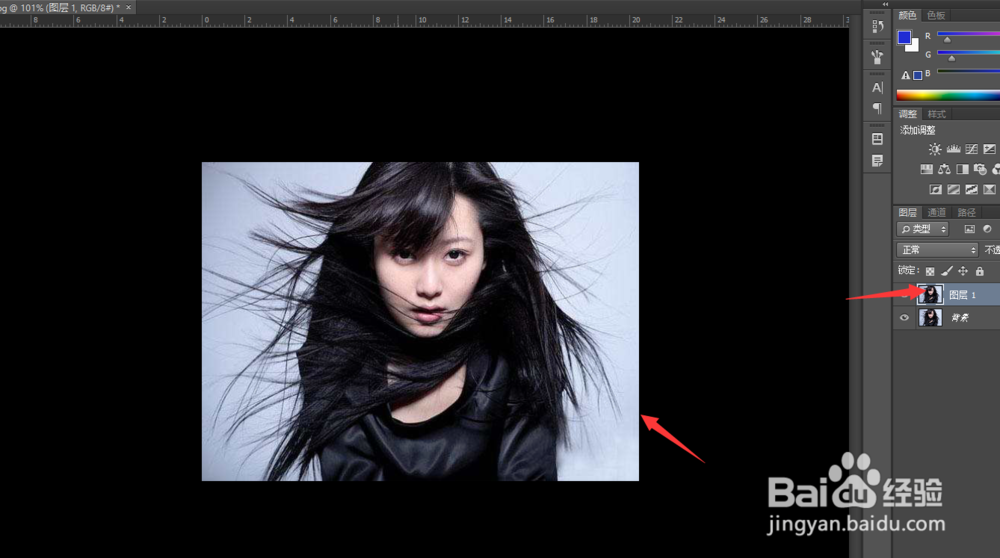Image resolution: width=1000 pixels, height=558 pixels.
Task: Click the 图层 1 layer name
Action: 962,295
